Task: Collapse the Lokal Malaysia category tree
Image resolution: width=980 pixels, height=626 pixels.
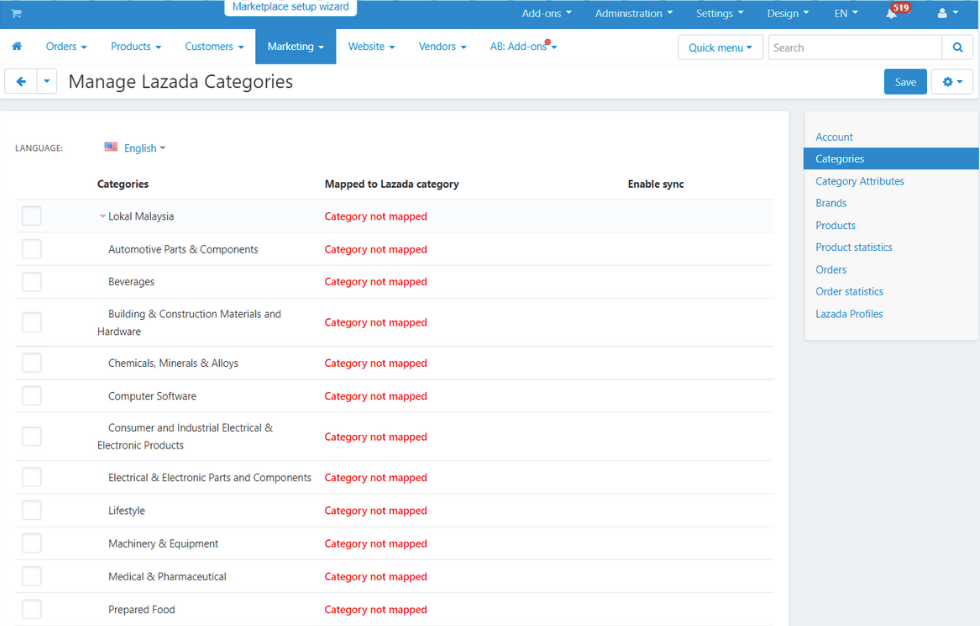Action: pyautogui.click(x=102, y=216)
